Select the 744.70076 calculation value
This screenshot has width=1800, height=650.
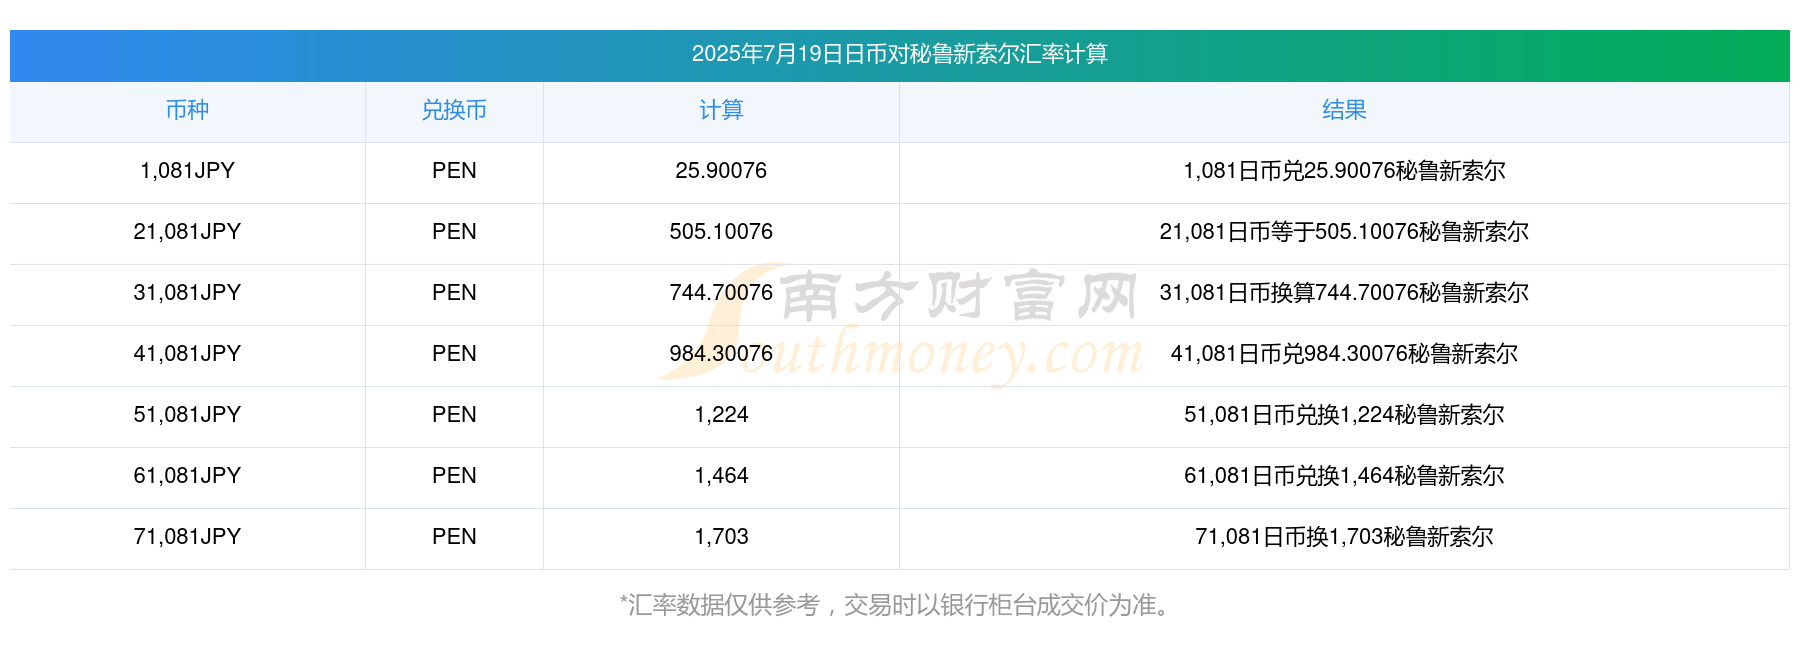[721, 293]
